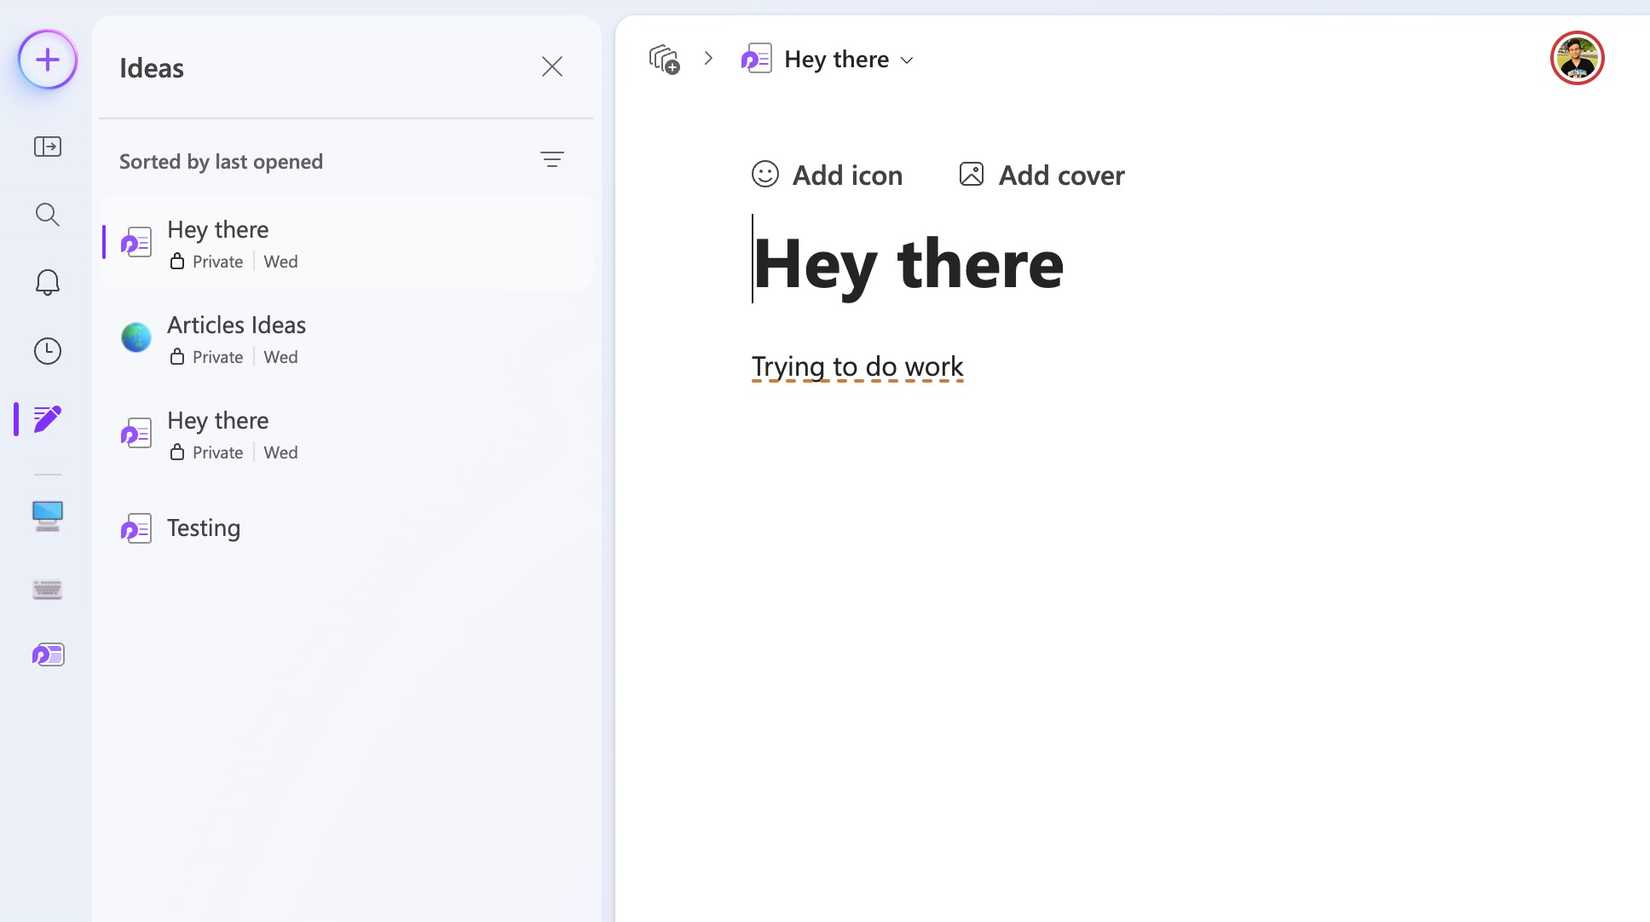
Task: Toggle the filter on the Ideas list
Action: (x=552, y=159)
